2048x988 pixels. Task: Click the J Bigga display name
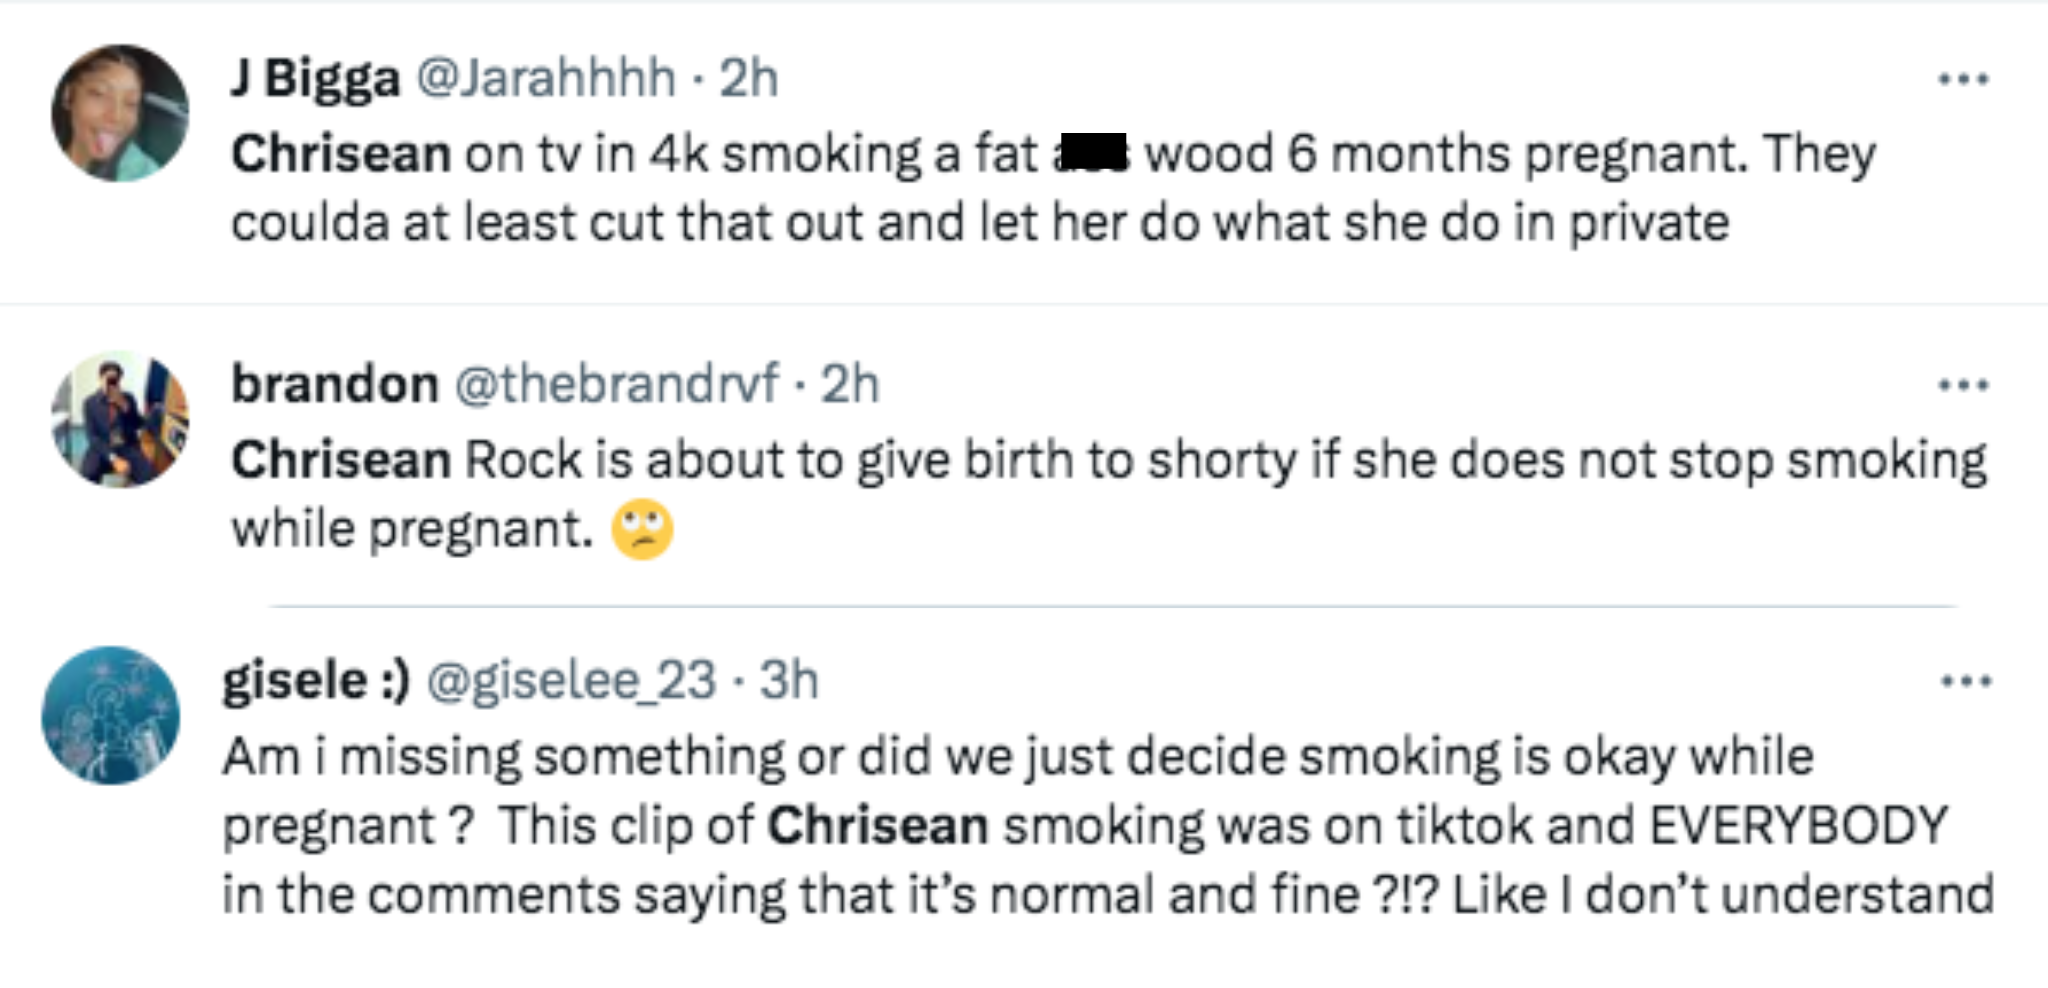pyautogui.click(x=315, y=78)
